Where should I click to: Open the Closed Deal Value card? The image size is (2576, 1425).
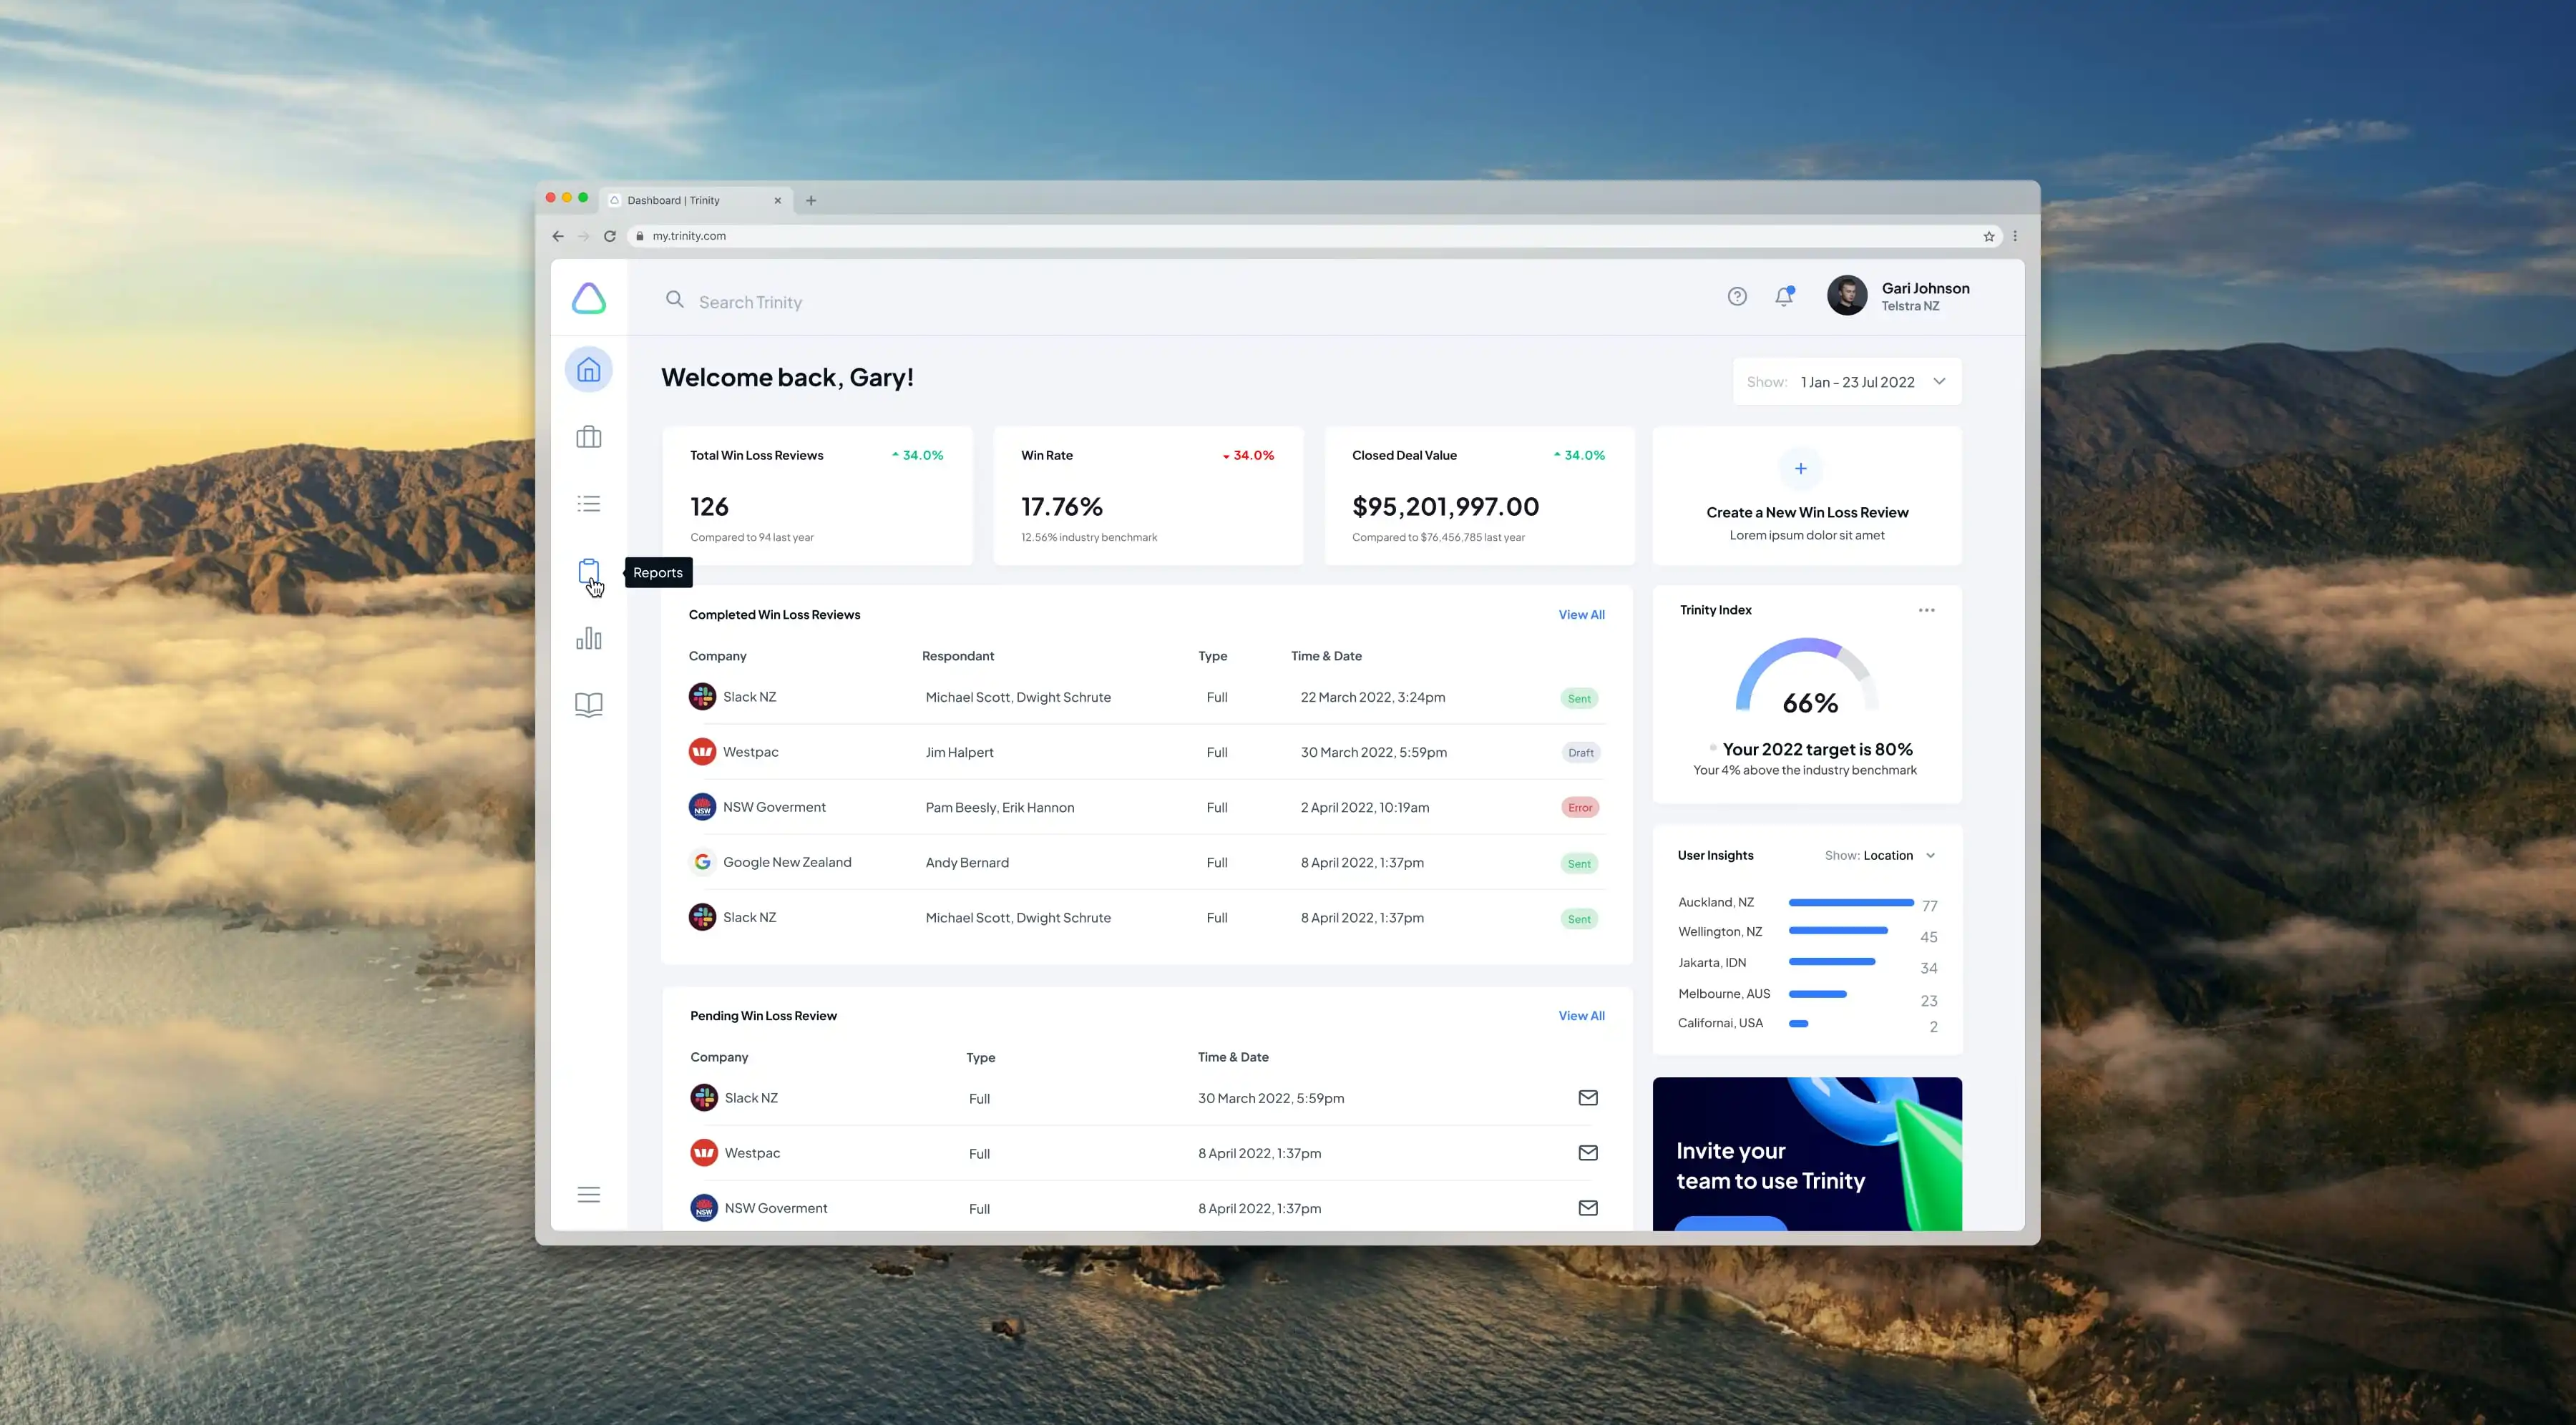1479,496
